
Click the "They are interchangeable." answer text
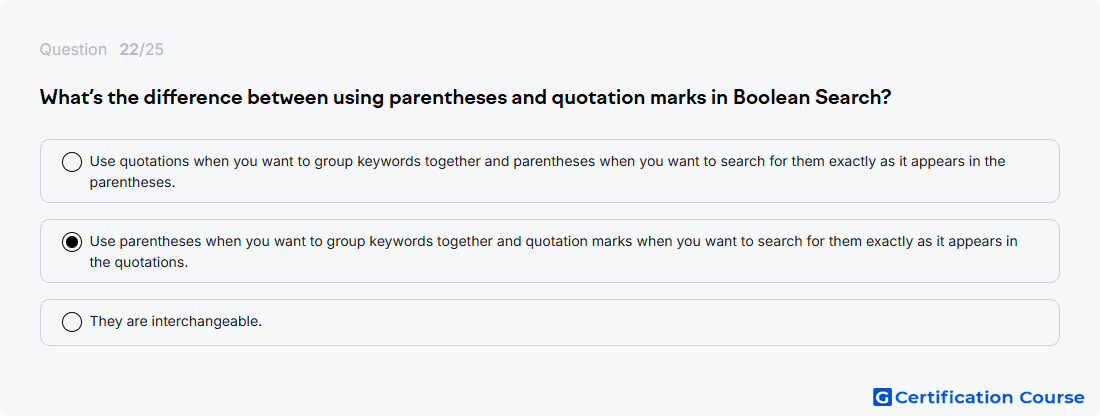pos(175,322)
